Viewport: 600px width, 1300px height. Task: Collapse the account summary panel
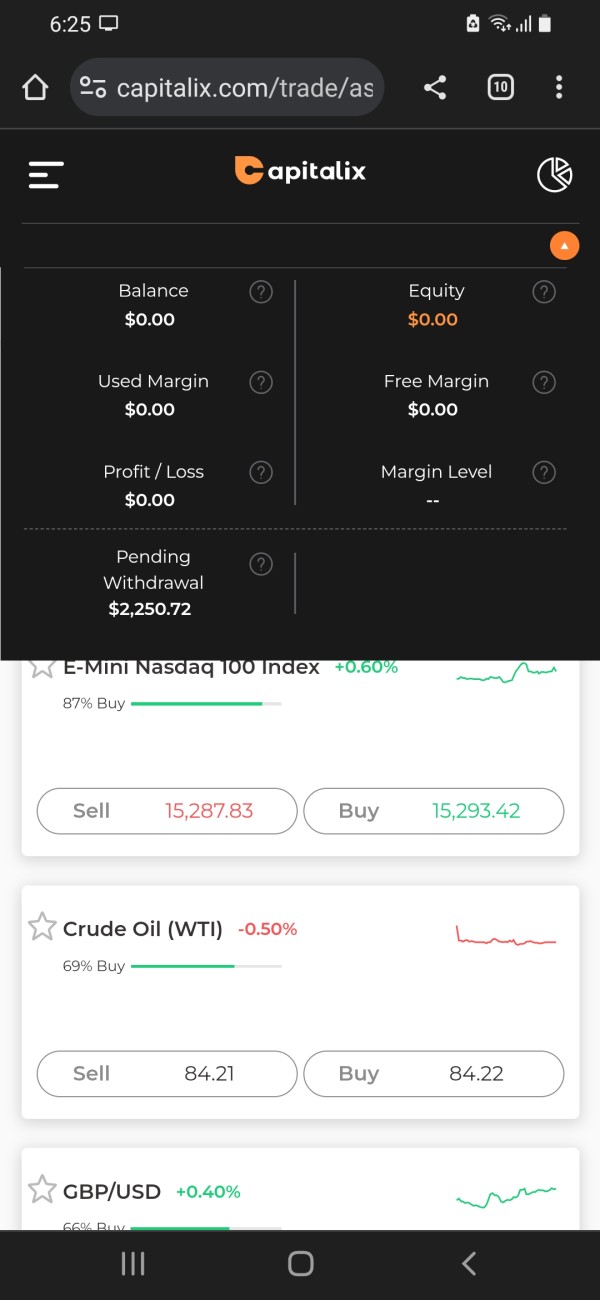(x=564, y=246)
